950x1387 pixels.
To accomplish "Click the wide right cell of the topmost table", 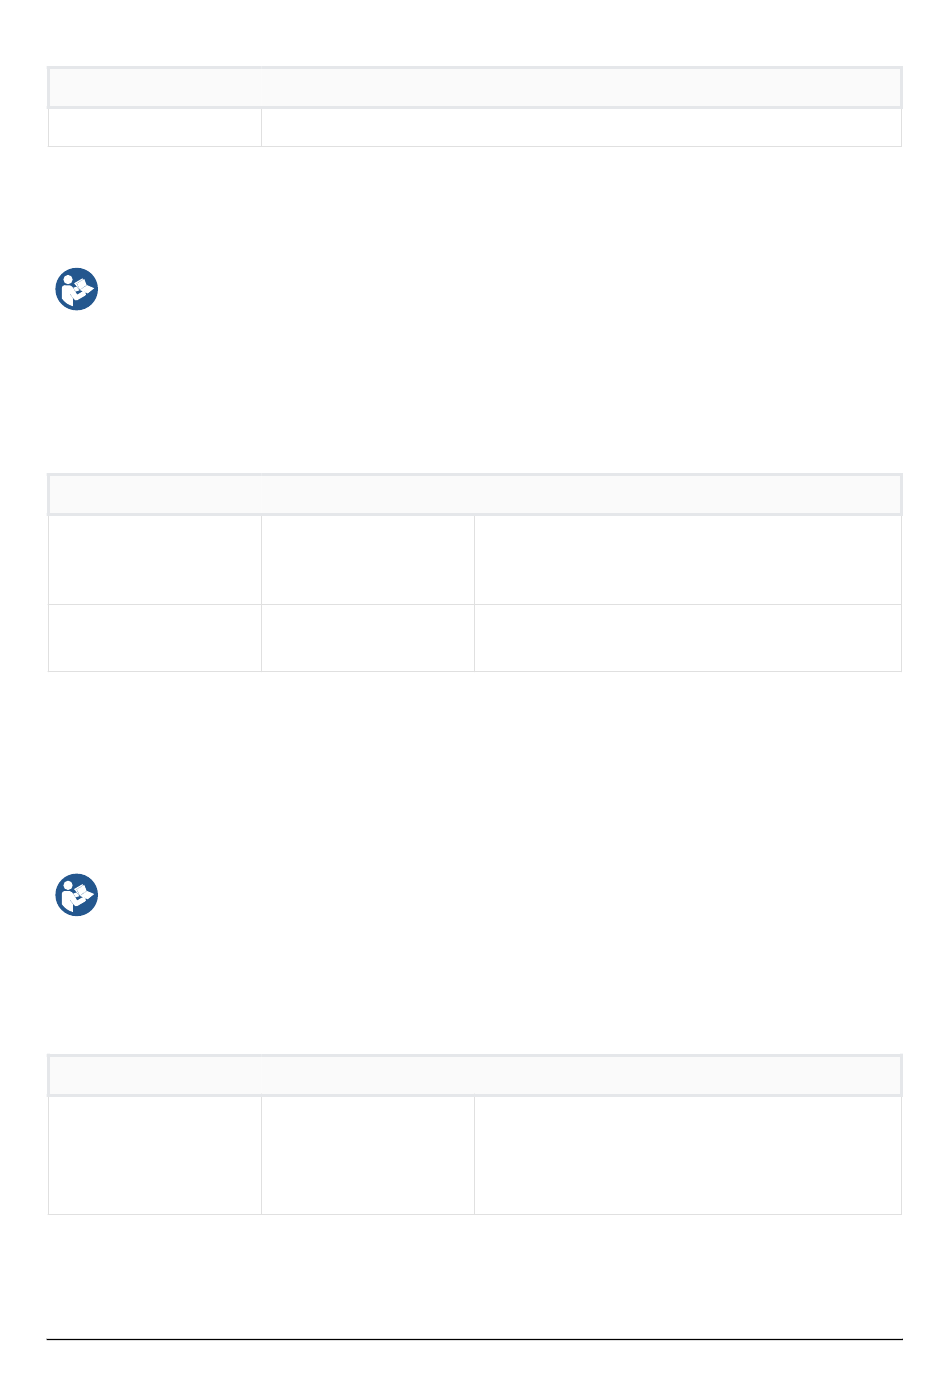I will tap(581, 127).
